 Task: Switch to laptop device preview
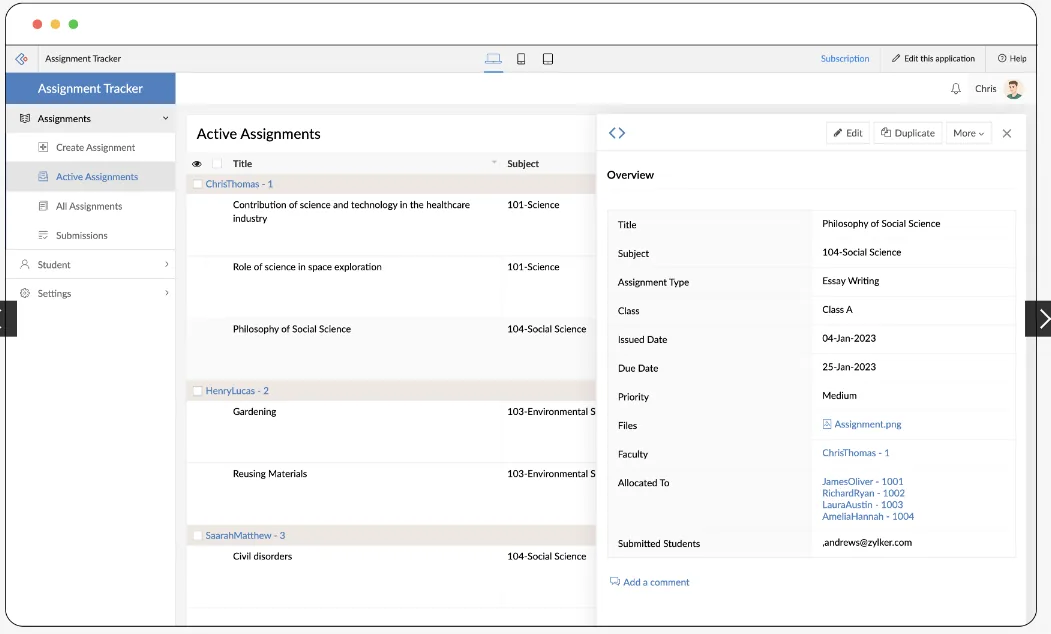(493, 59)
